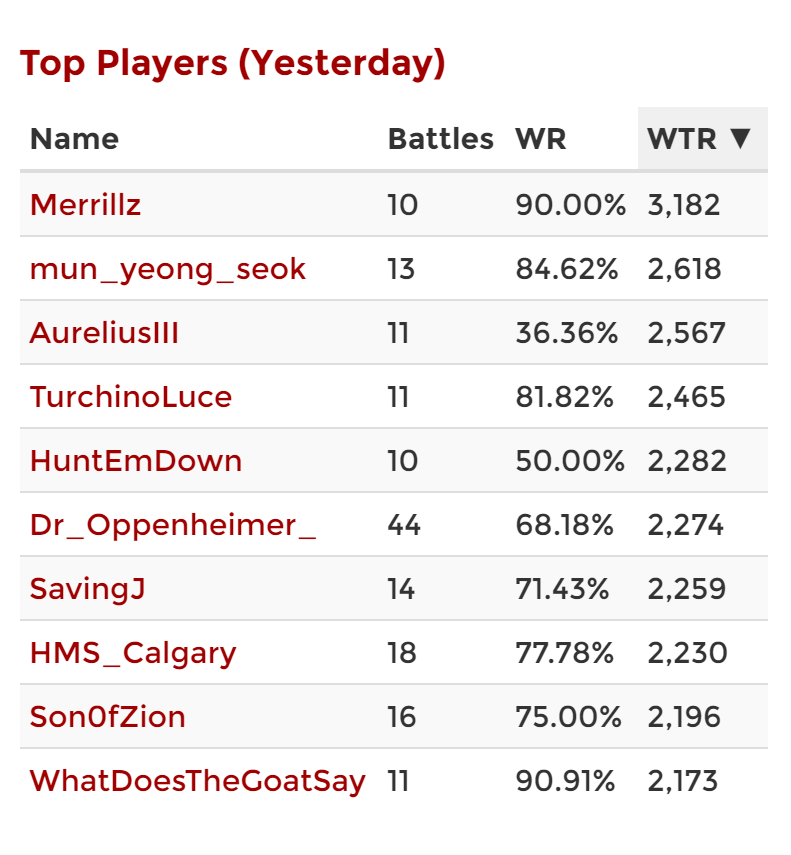Click Merrillz WTR value 3,182

point(684,205)
